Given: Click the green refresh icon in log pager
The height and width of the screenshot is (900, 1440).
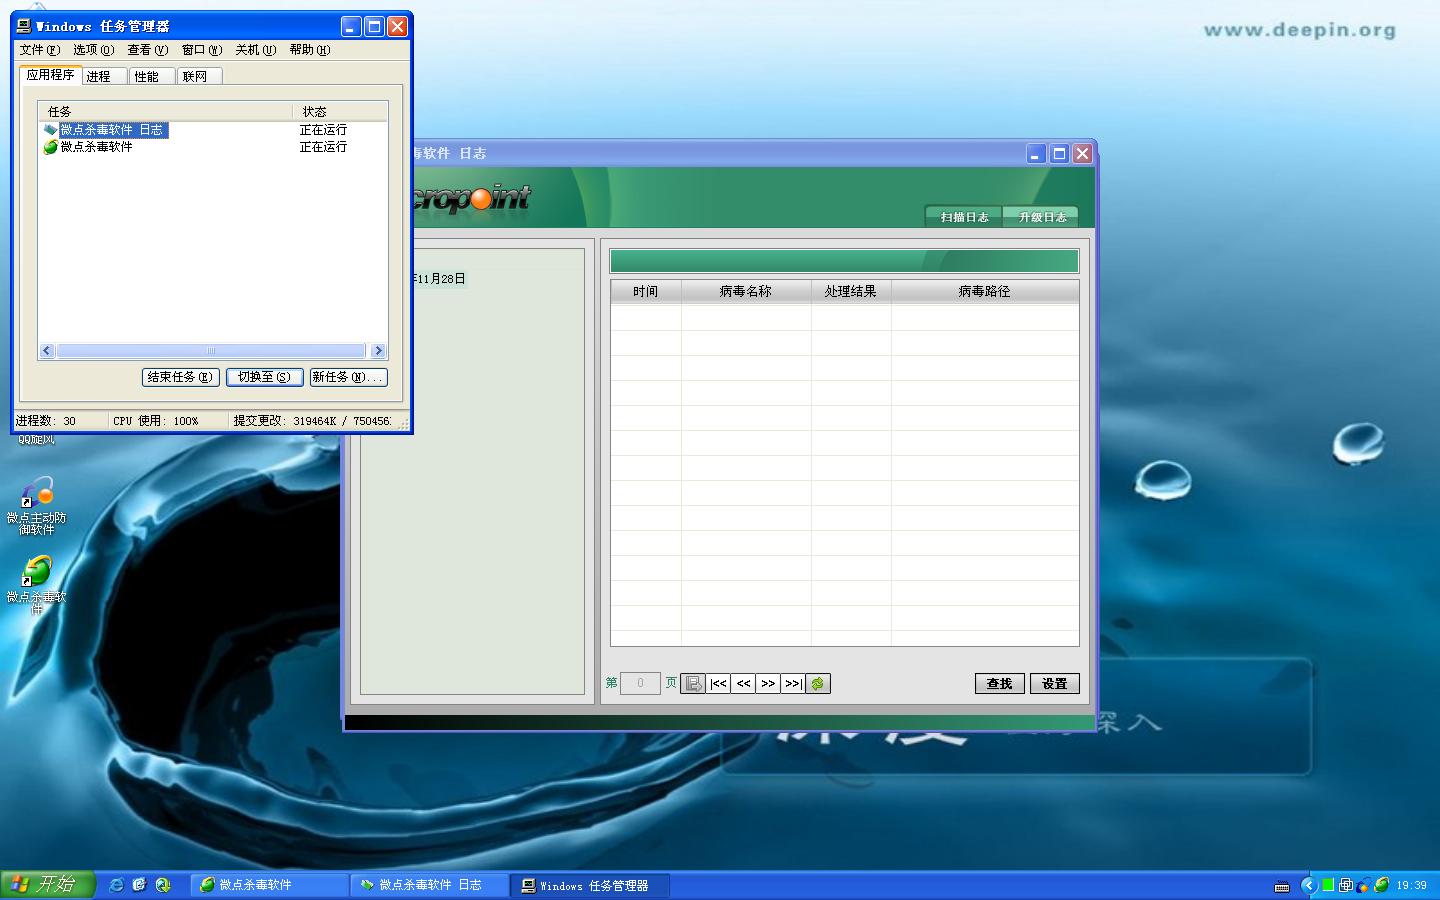Looking at the screenshot, I should pos(818,684).
